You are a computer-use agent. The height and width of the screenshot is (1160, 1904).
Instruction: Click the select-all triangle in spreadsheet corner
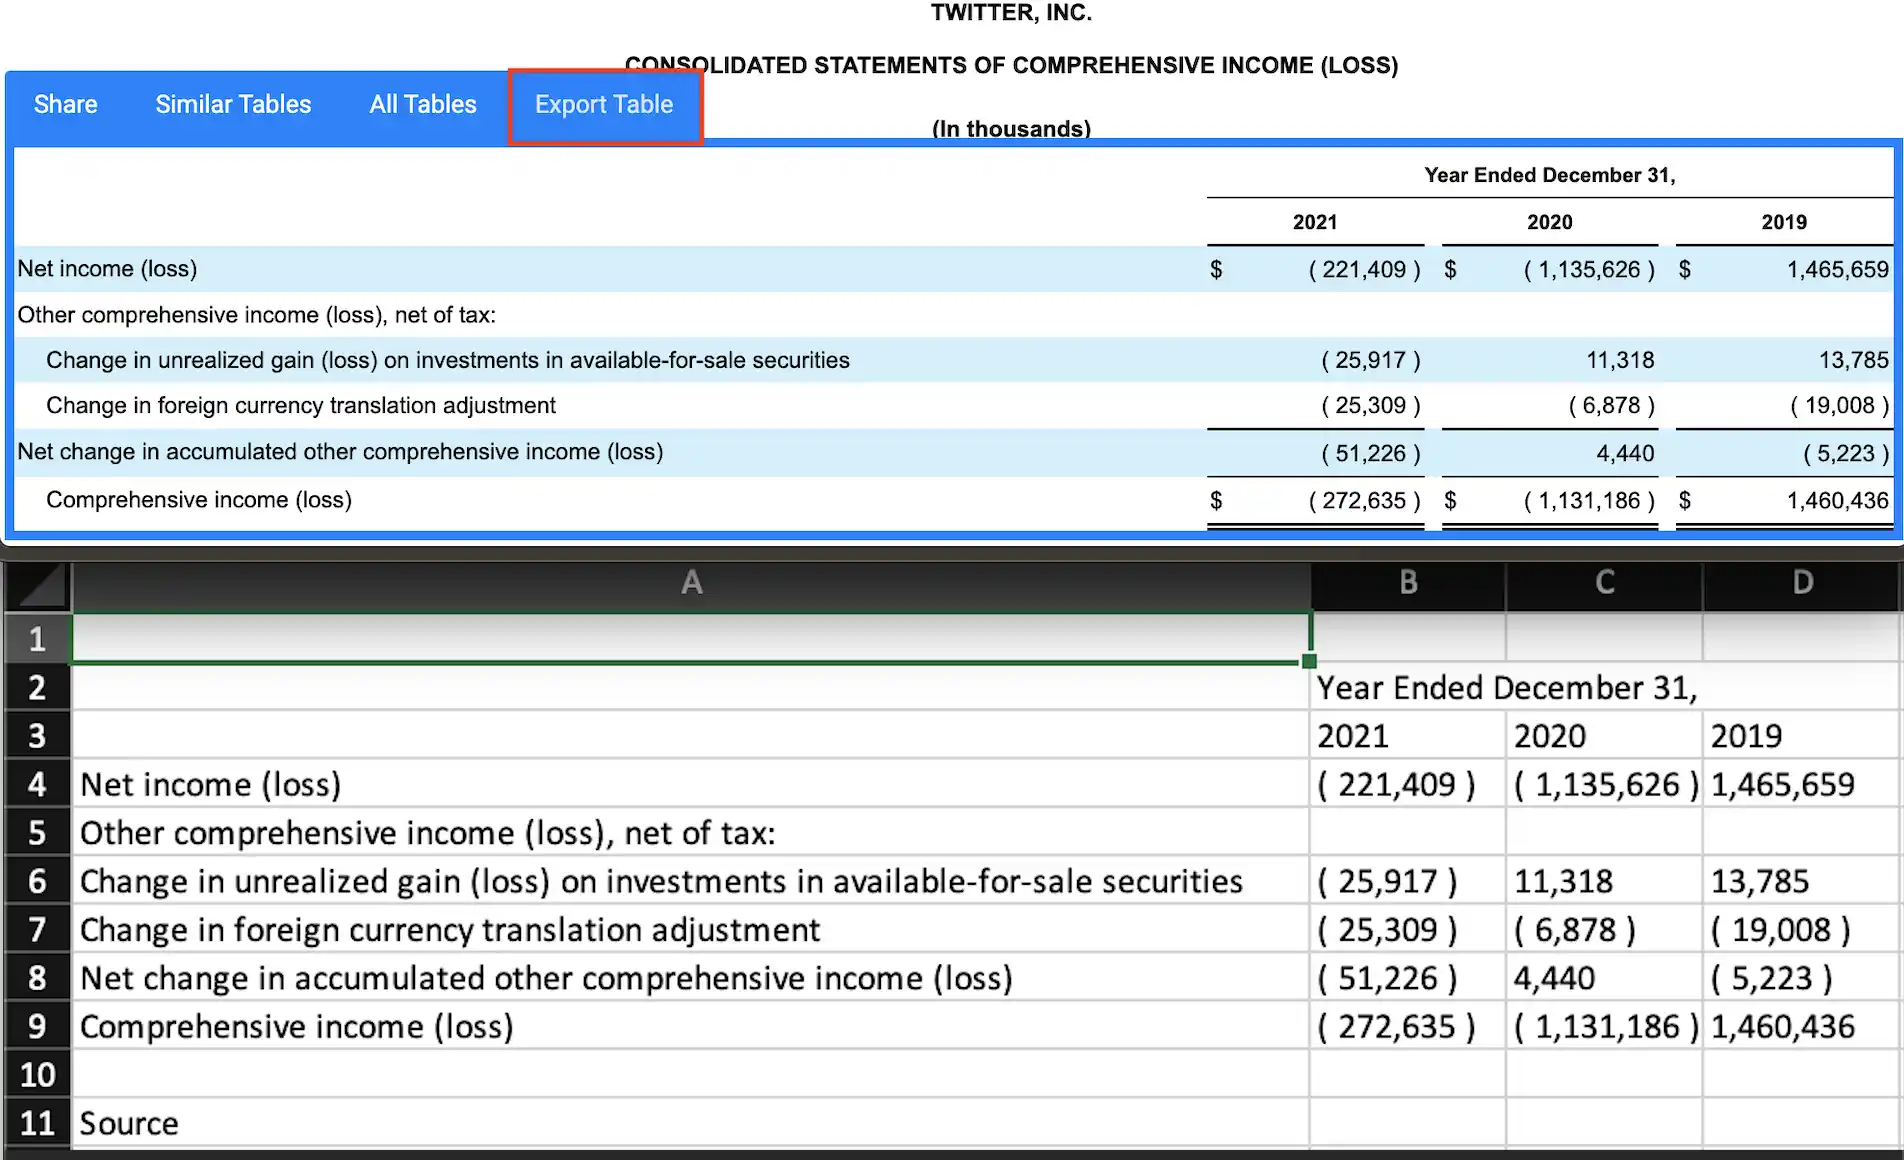coord(36,585)
